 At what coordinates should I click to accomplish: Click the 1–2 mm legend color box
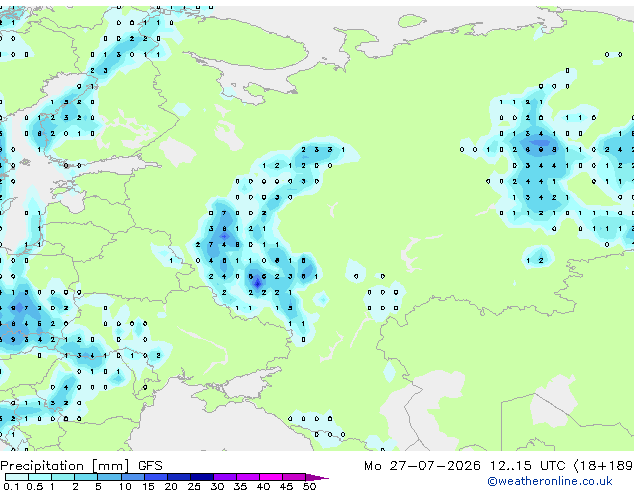[63, 477]
